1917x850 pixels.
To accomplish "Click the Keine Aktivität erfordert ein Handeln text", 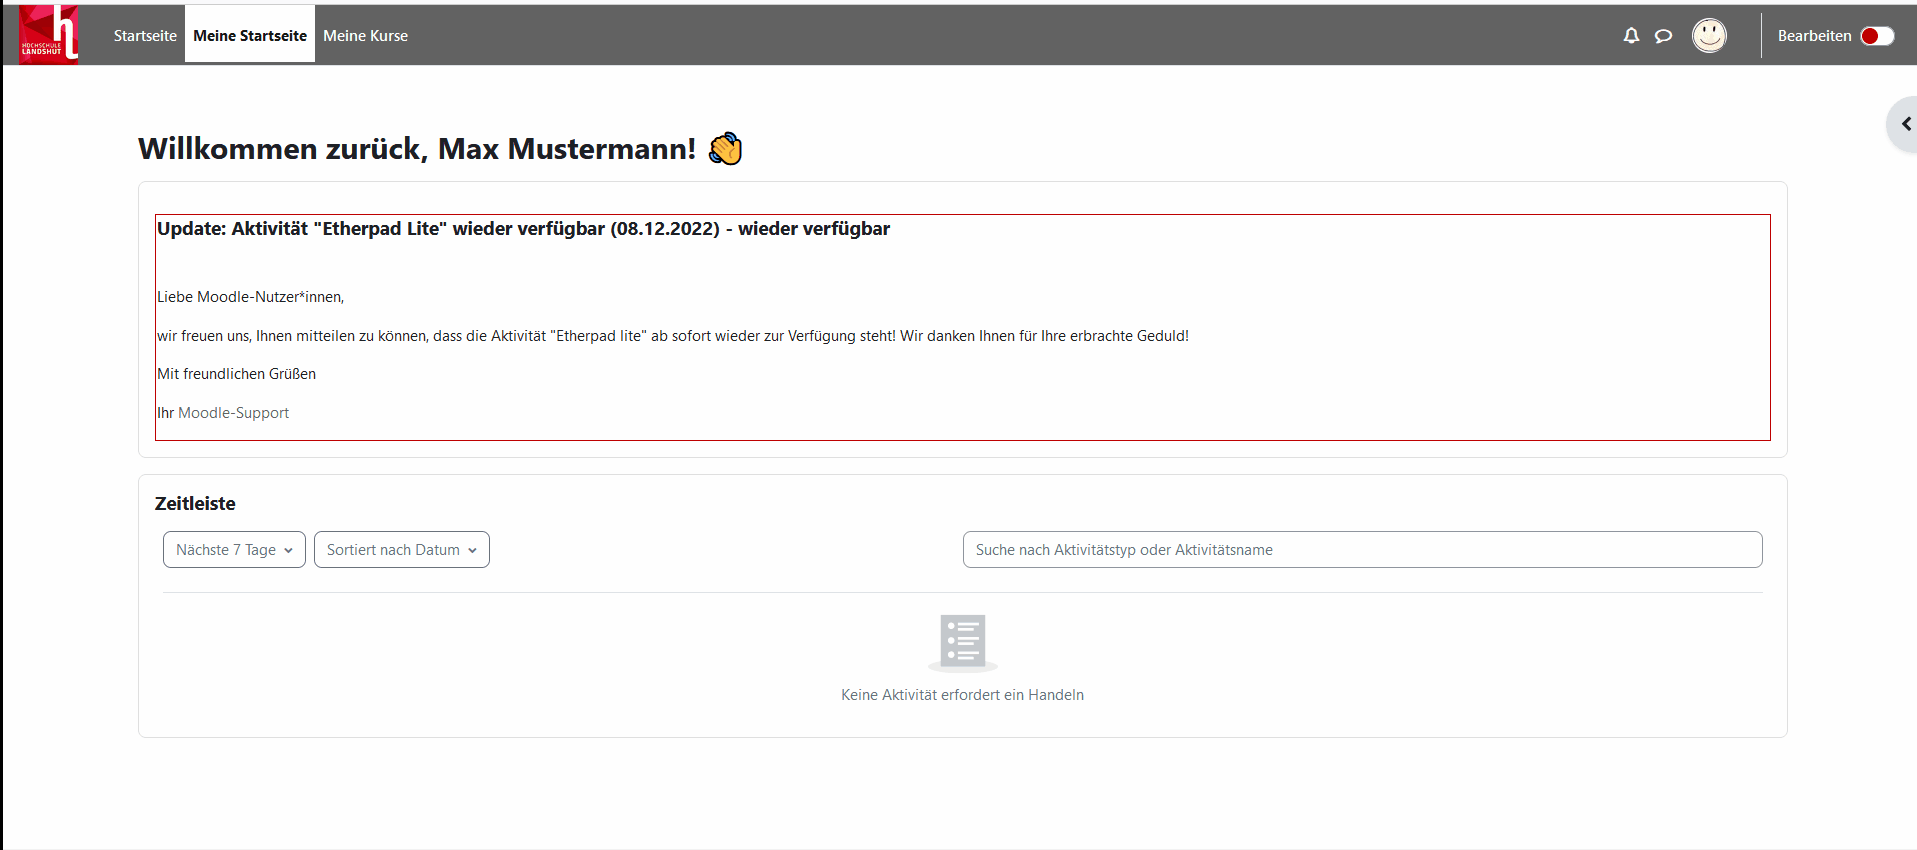I will pos(962,695).
